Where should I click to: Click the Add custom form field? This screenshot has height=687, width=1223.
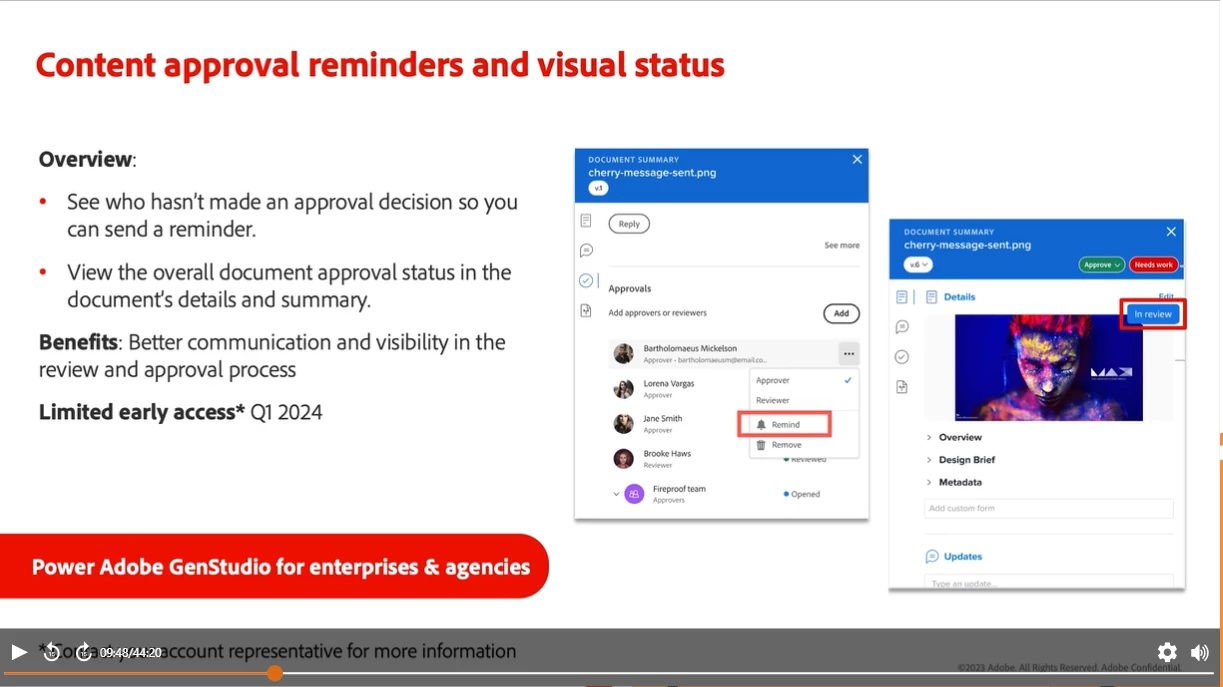(1048, 508)
